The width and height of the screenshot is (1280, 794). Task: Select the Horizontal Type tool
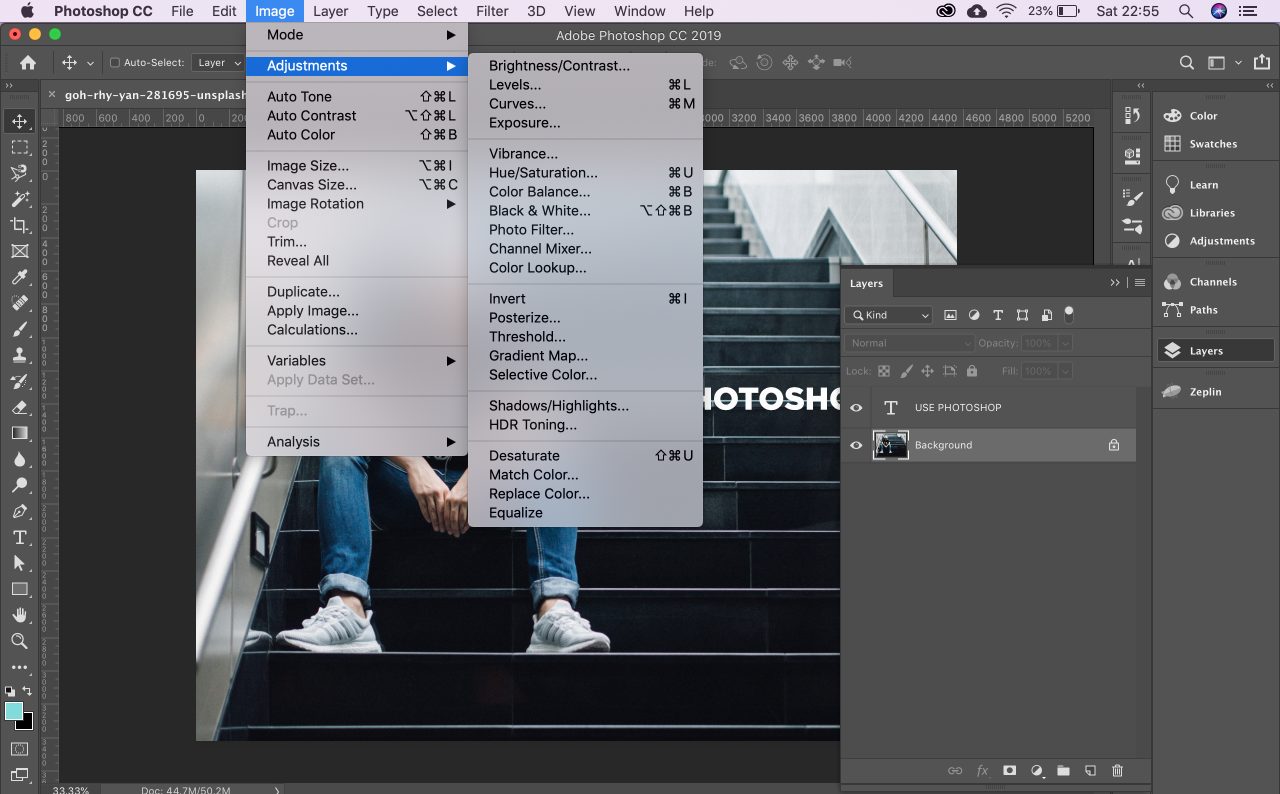click(x=19, y=537)
